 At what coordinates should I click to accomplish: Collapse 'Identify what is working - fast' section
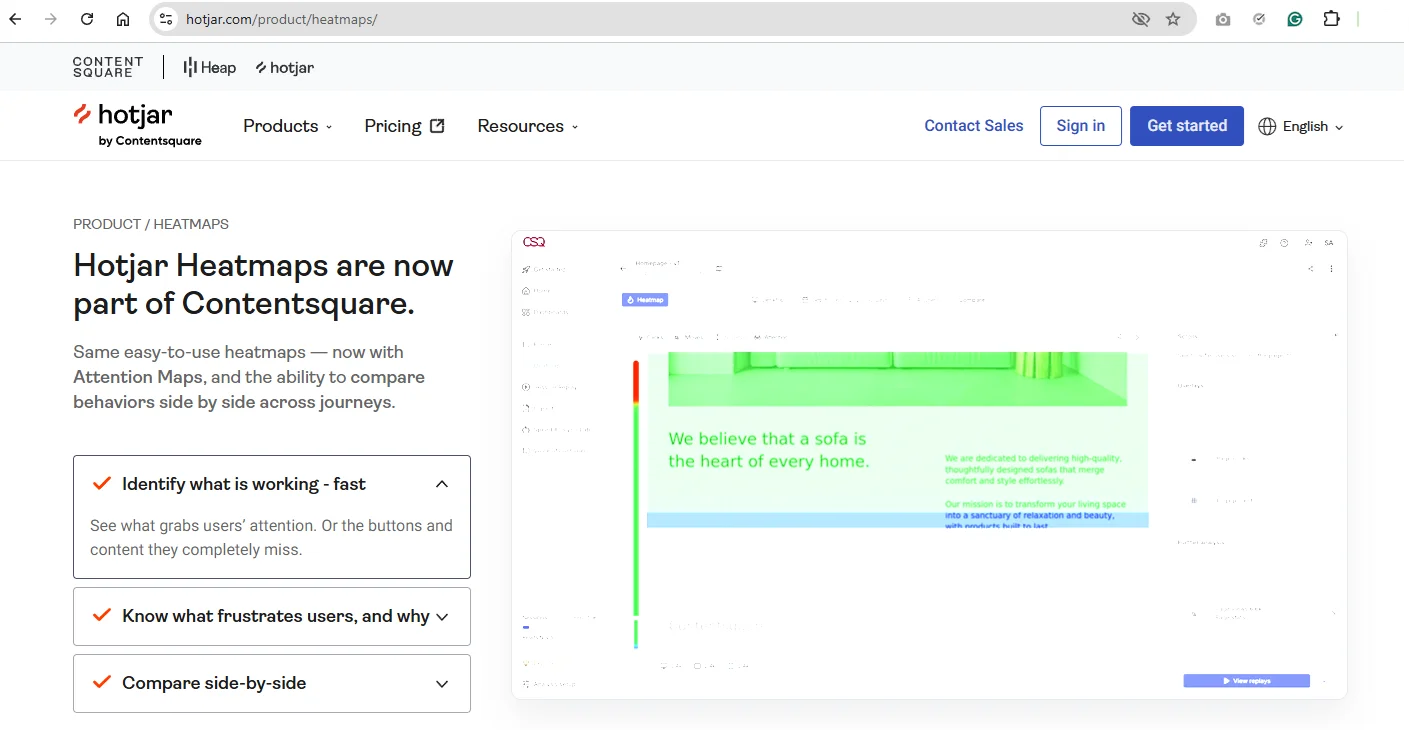(x=272, y=484)
